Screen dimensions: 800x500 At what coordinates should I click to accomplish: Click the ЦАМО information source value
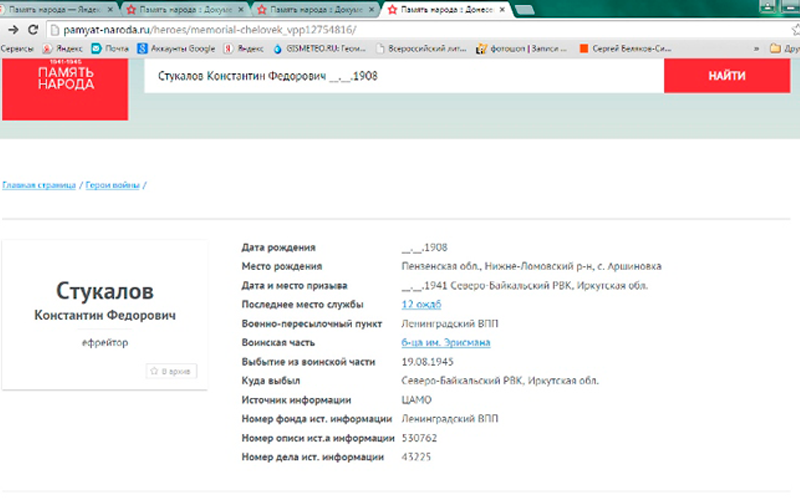click(x=416, y=400)
